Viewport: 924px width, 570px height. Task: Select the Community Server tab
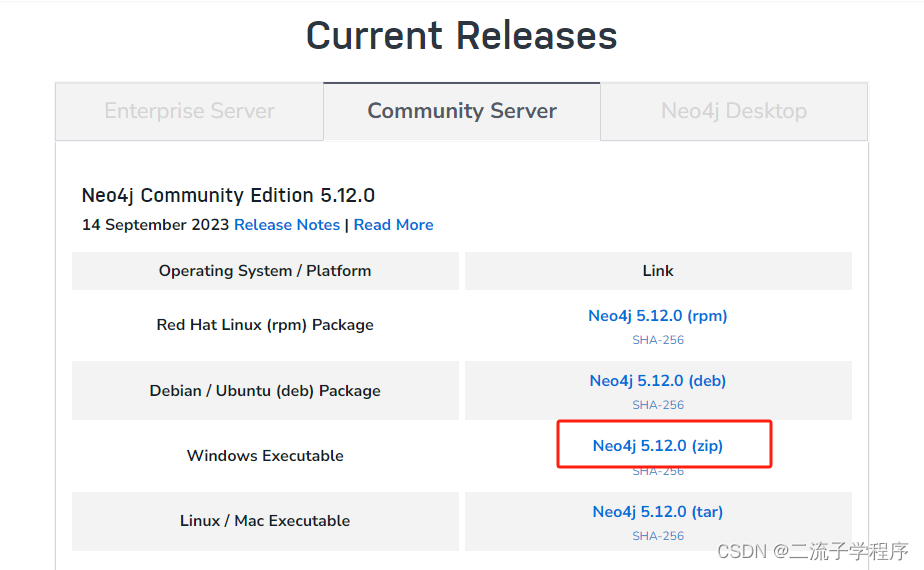pyautogui.click(x=462, y=111)
